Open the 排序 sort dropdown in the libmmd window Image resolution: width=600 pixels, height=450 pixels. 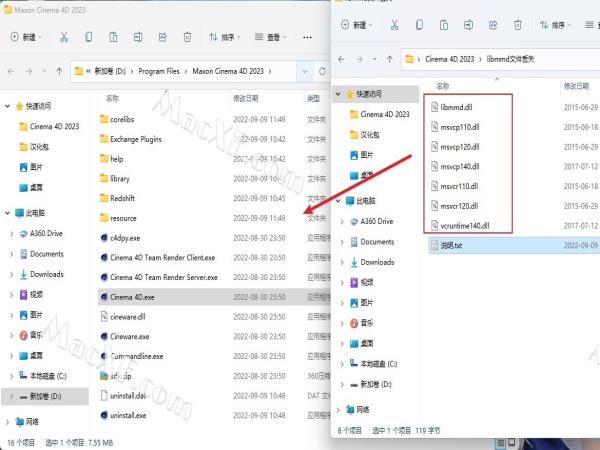click(x=555, y=25)
